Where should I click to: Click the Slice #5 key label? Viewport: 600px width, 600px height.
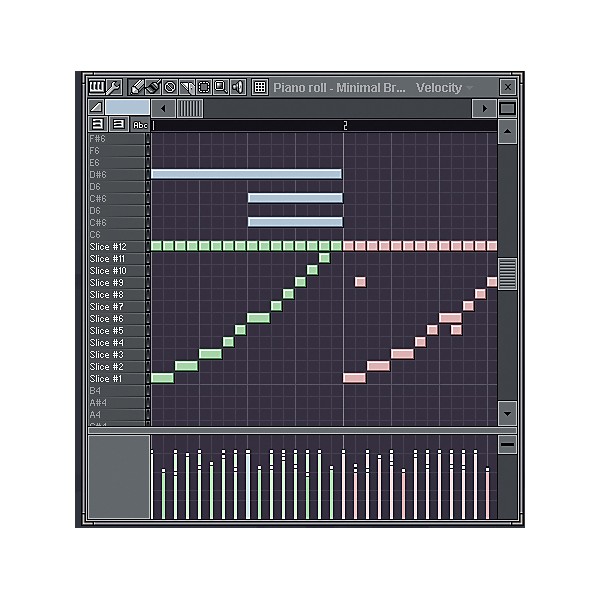tap(106, 331)
